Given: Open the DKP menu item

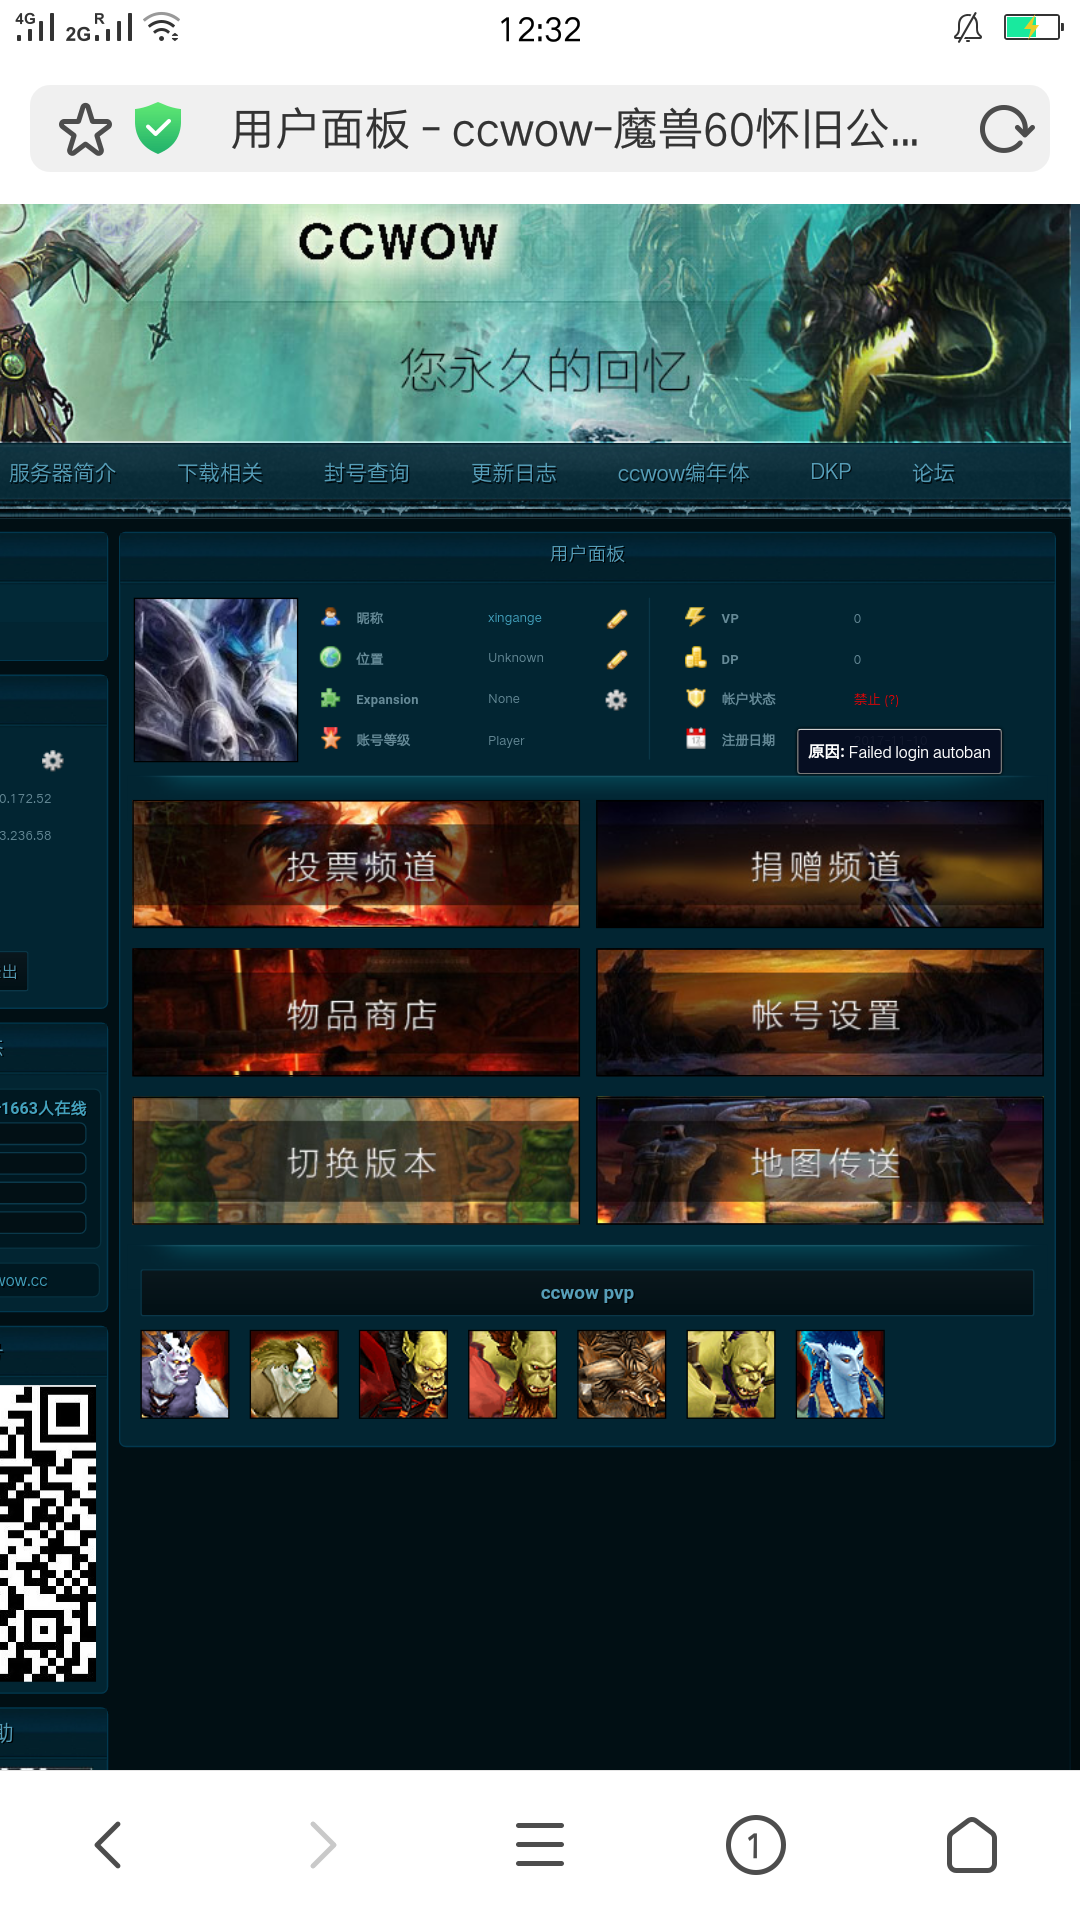Looking at the screenshot, I should [830, 472].
